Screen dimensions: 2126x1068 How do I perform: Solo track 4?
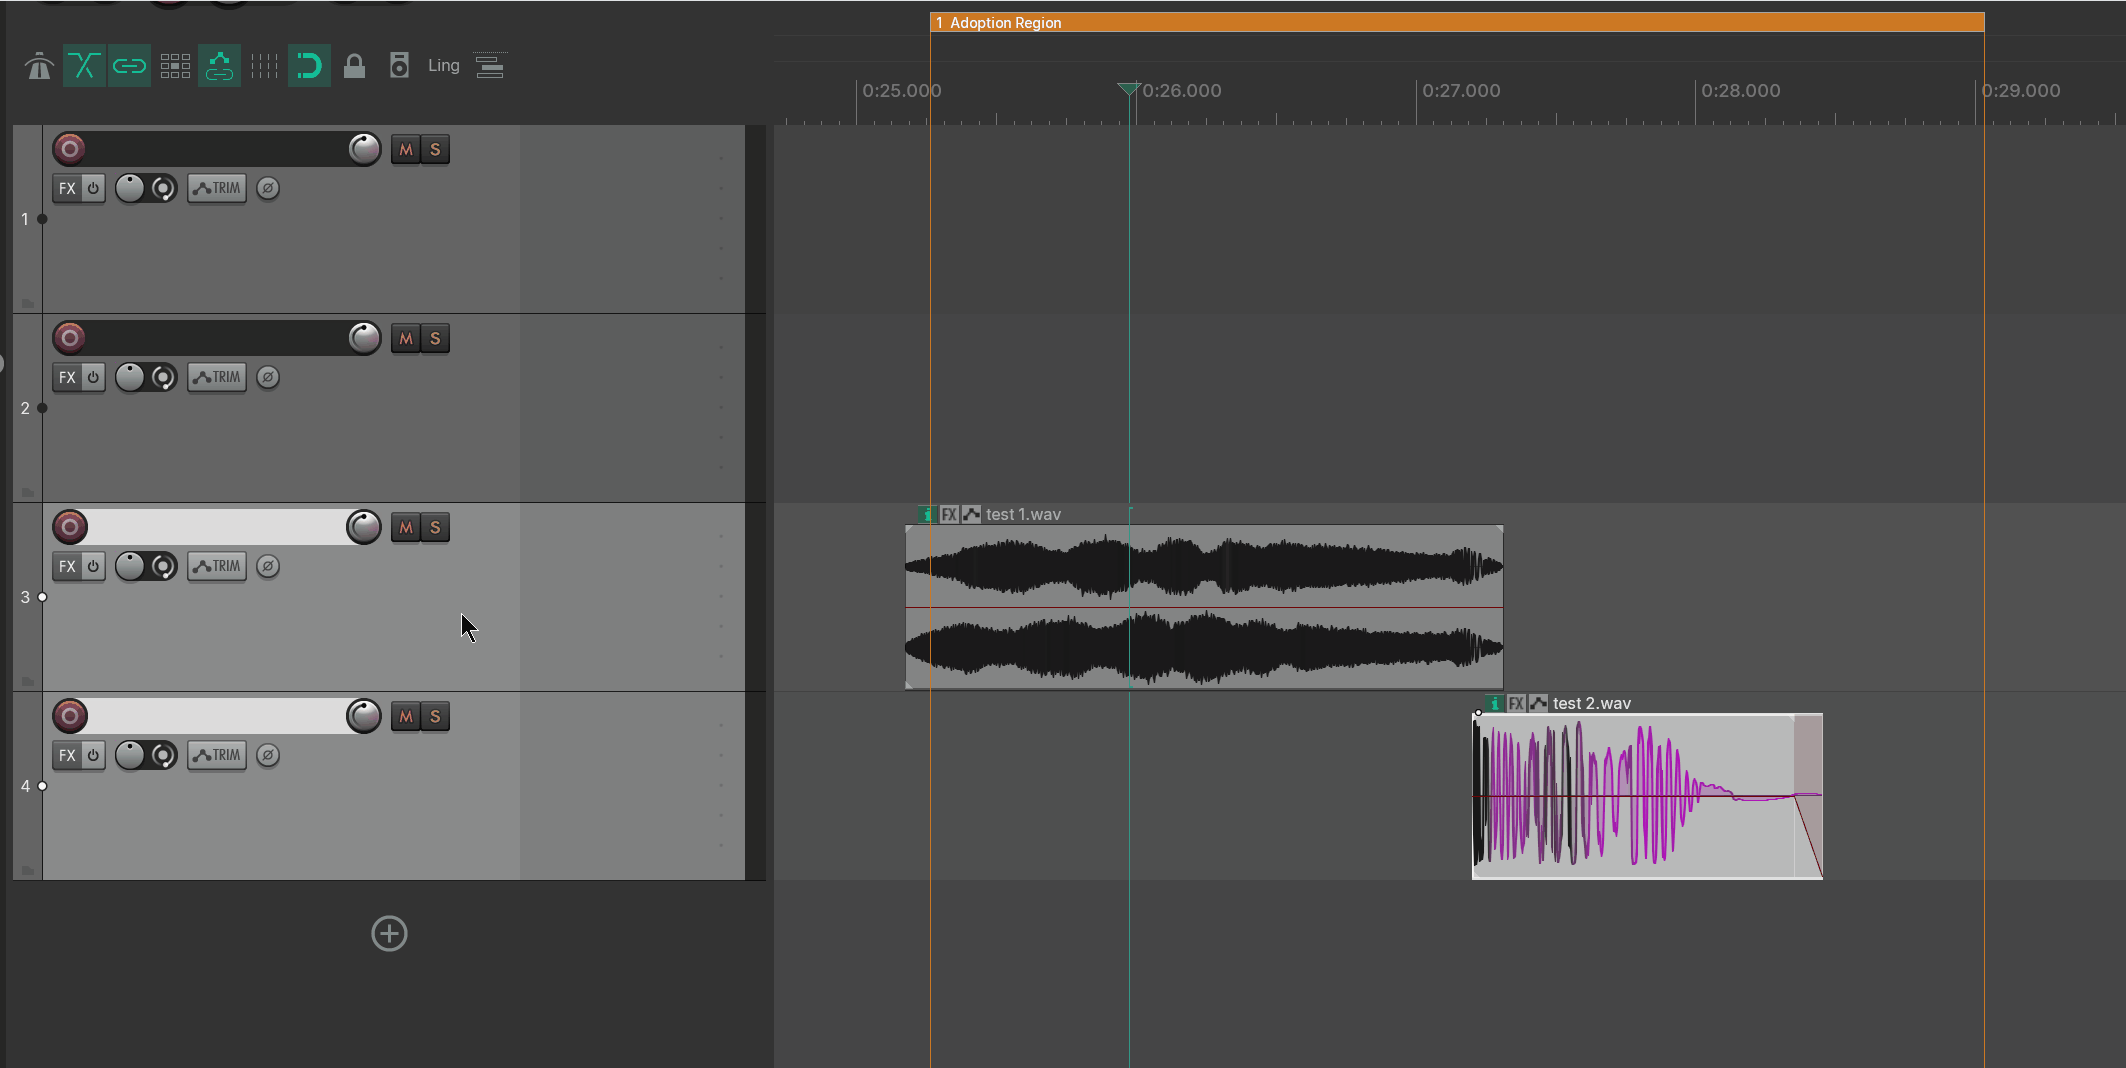[x=435, y=716]
